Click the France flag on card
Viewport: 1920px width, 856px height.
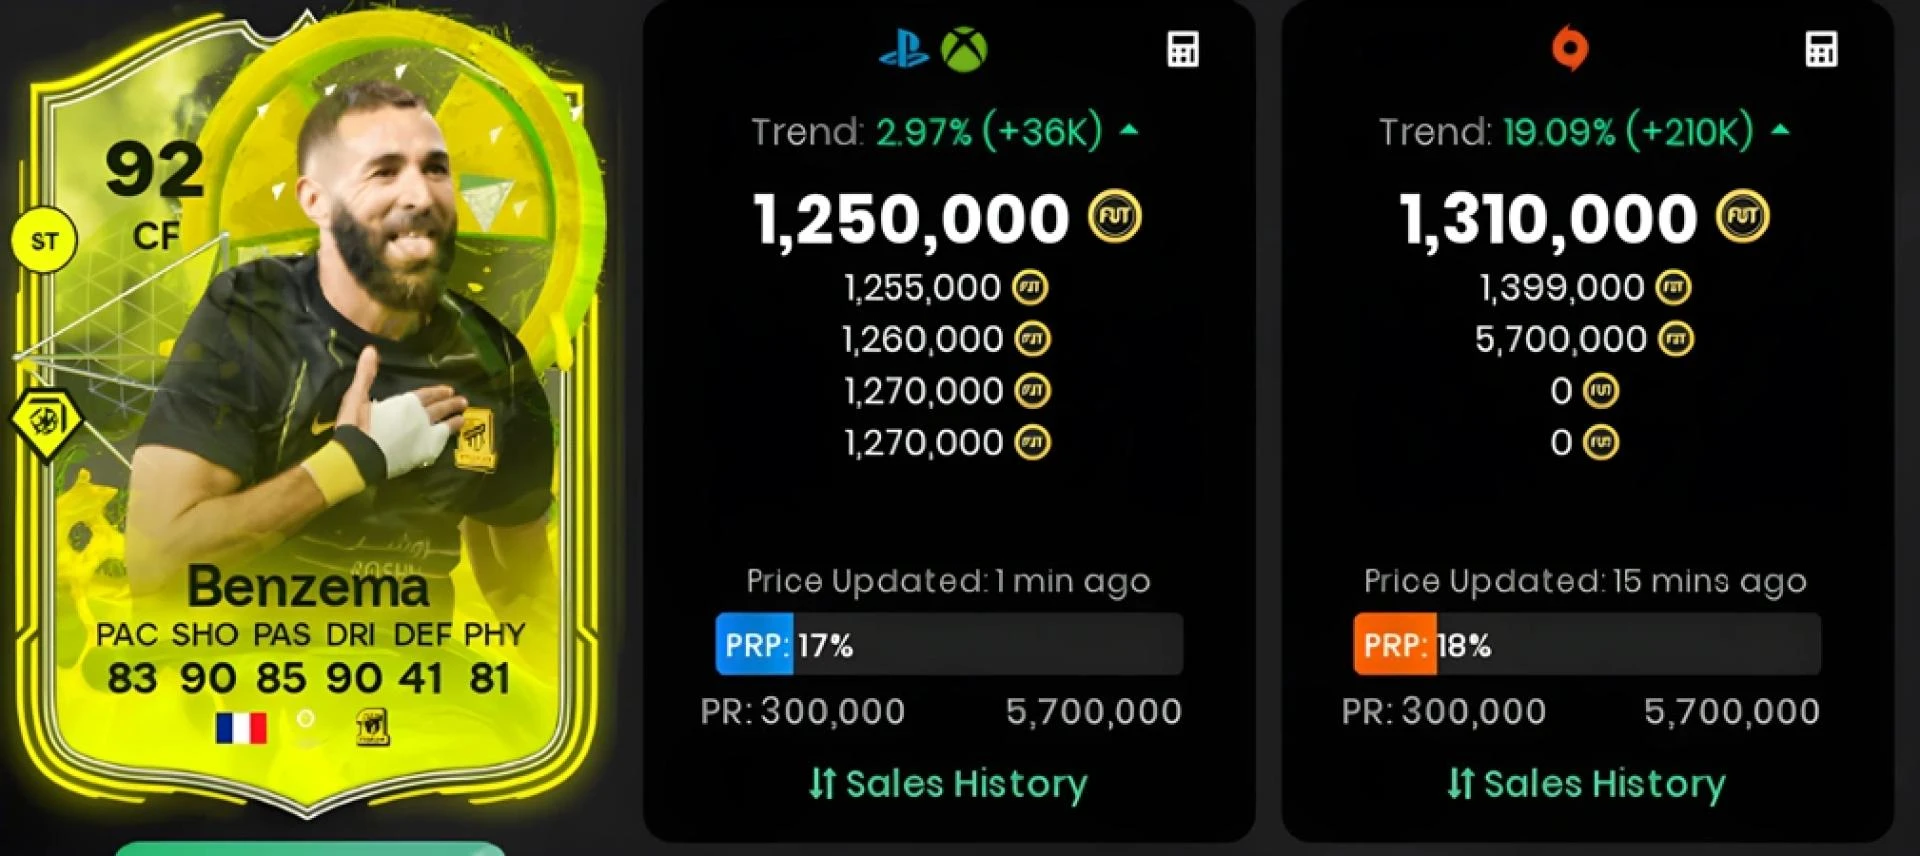(241, 727)
